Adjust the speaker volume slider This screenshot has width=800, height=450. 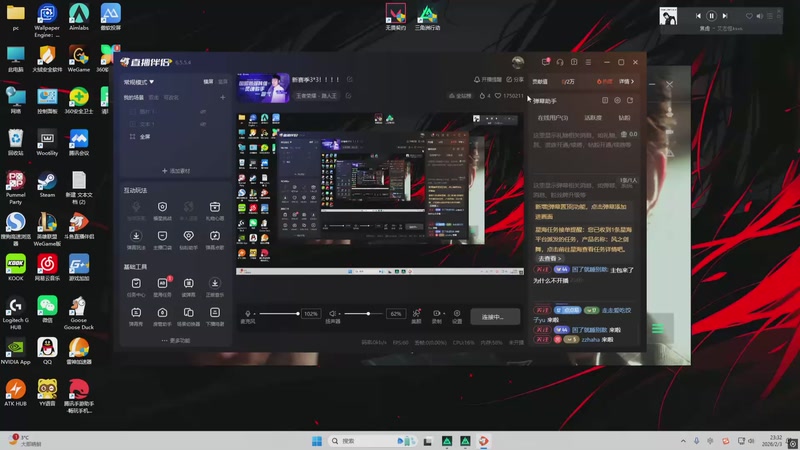point(364,314)
